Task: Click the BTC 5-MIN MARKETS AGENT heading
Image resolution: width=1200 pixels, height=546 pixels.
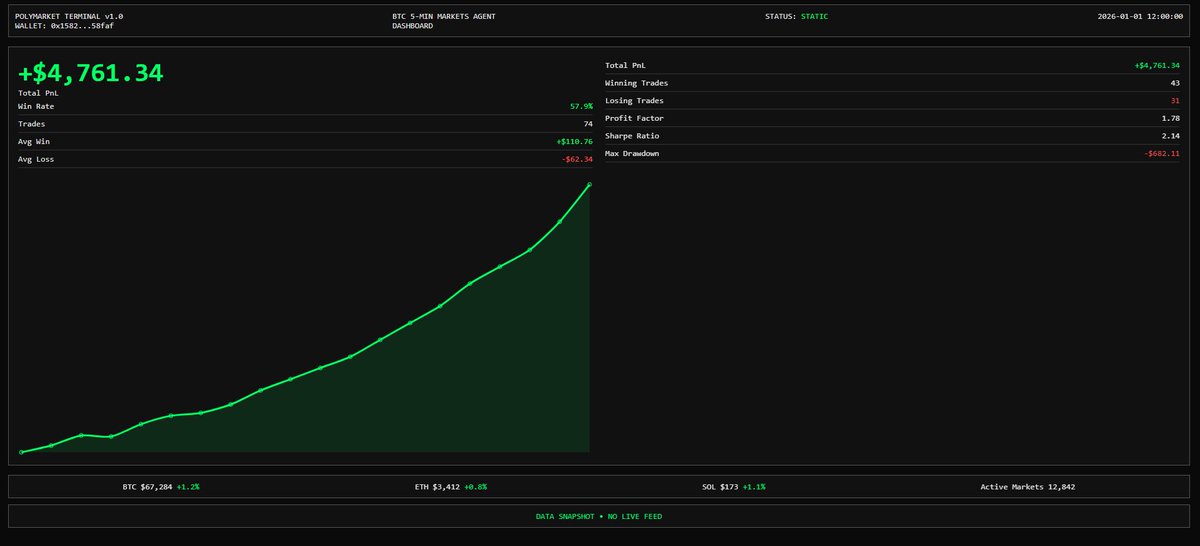Action: coord(443,16)
